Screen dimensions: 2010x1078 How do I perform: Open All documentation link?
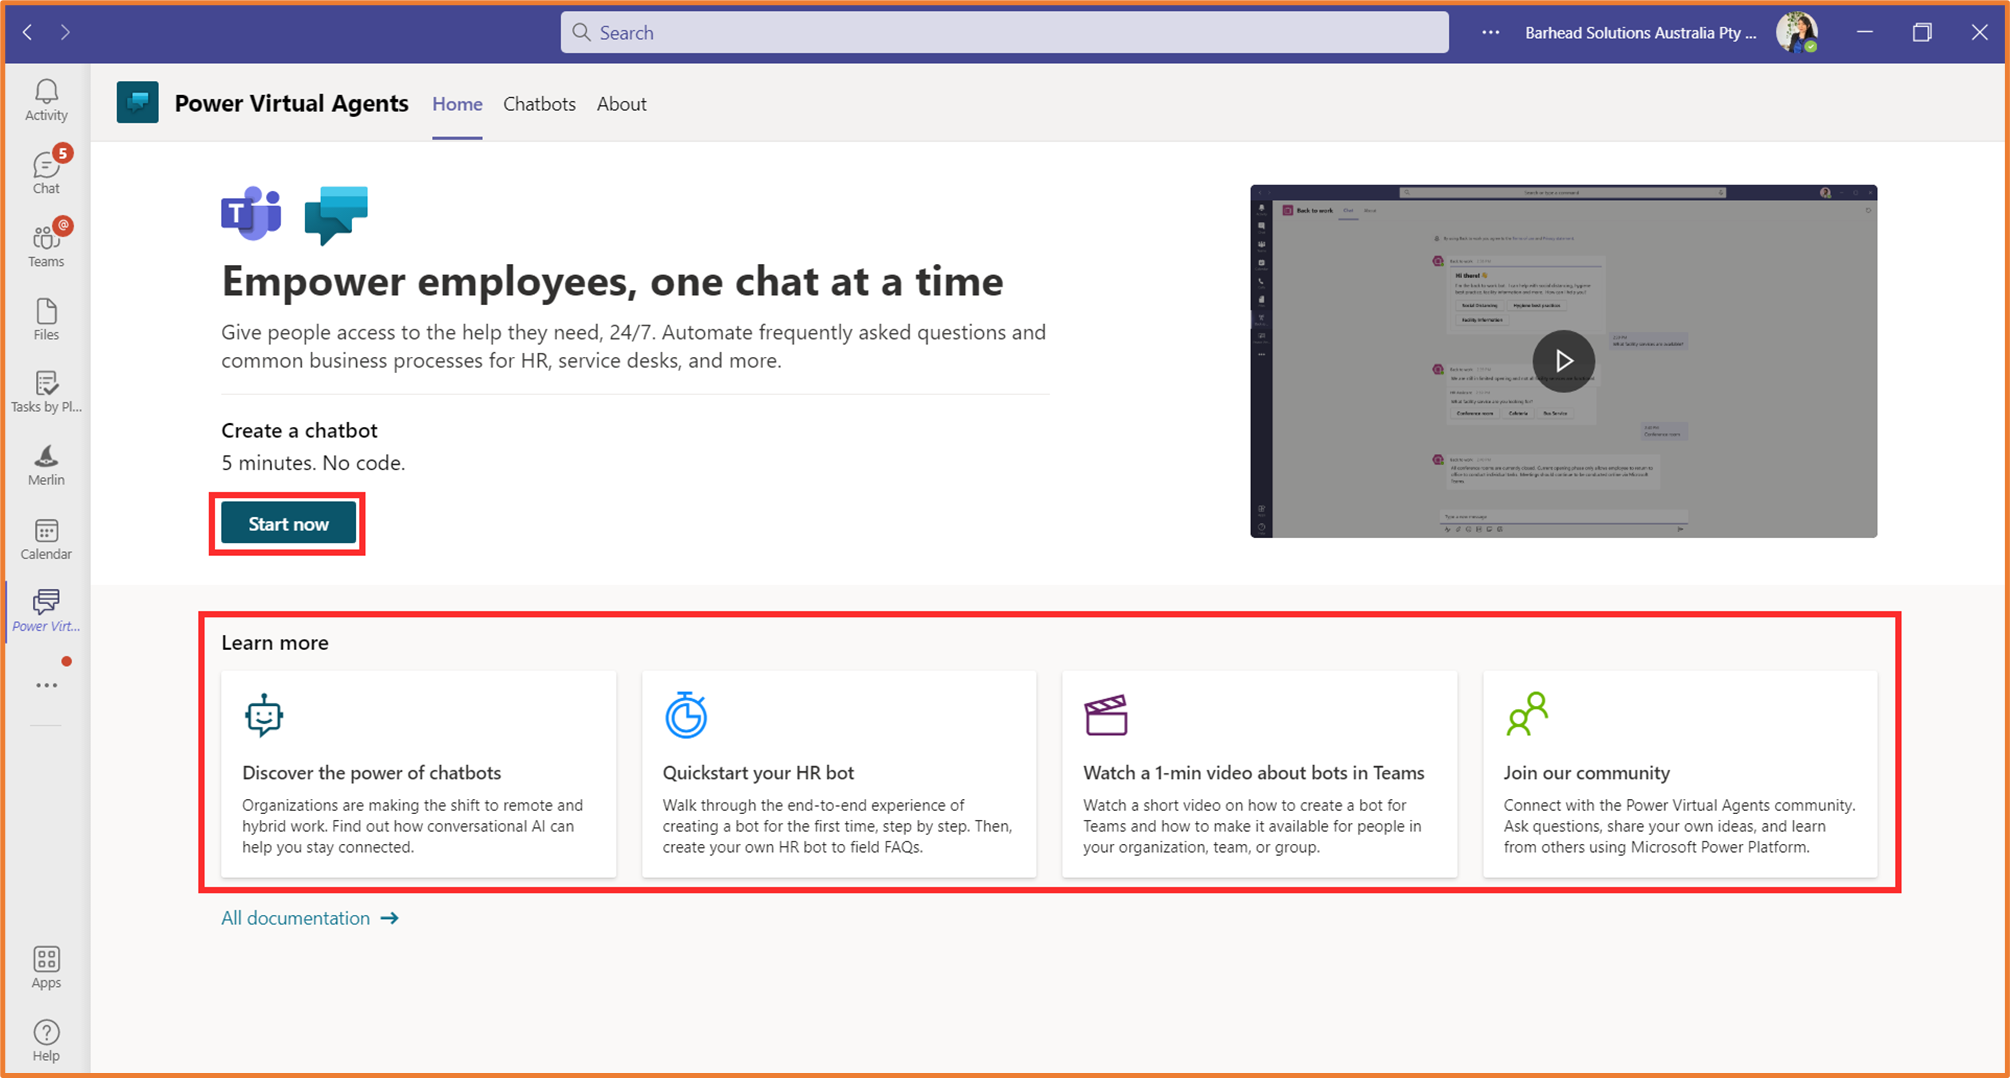click(310, 918)
